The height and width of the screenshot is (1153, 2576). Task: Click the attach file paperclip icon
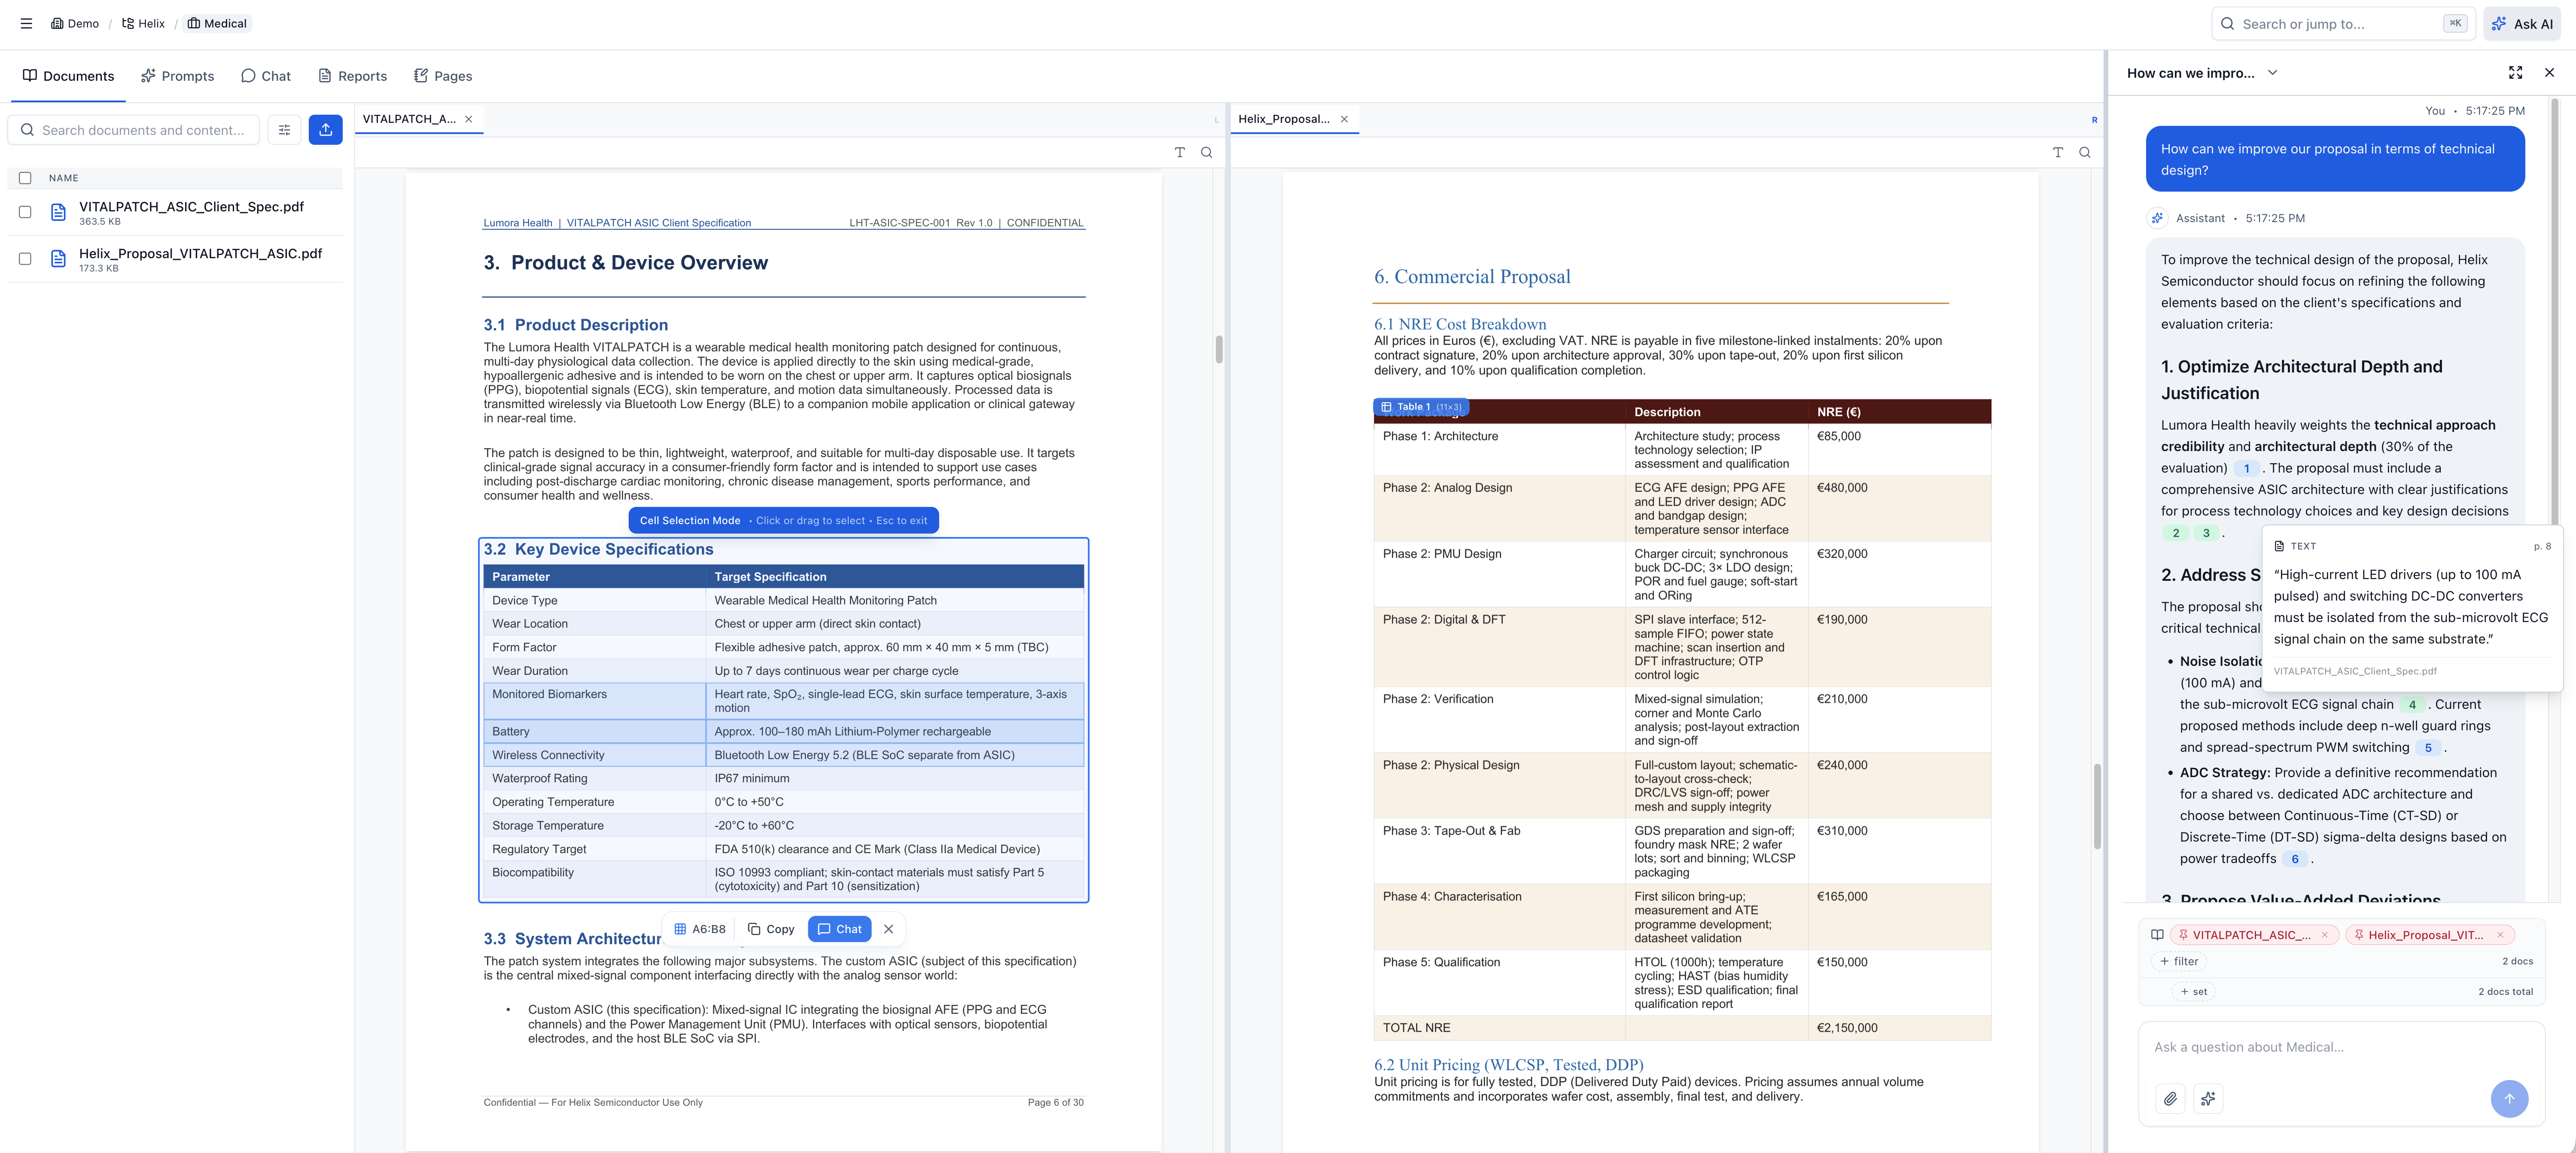pyautogui.click(x=2170, y=1098)
